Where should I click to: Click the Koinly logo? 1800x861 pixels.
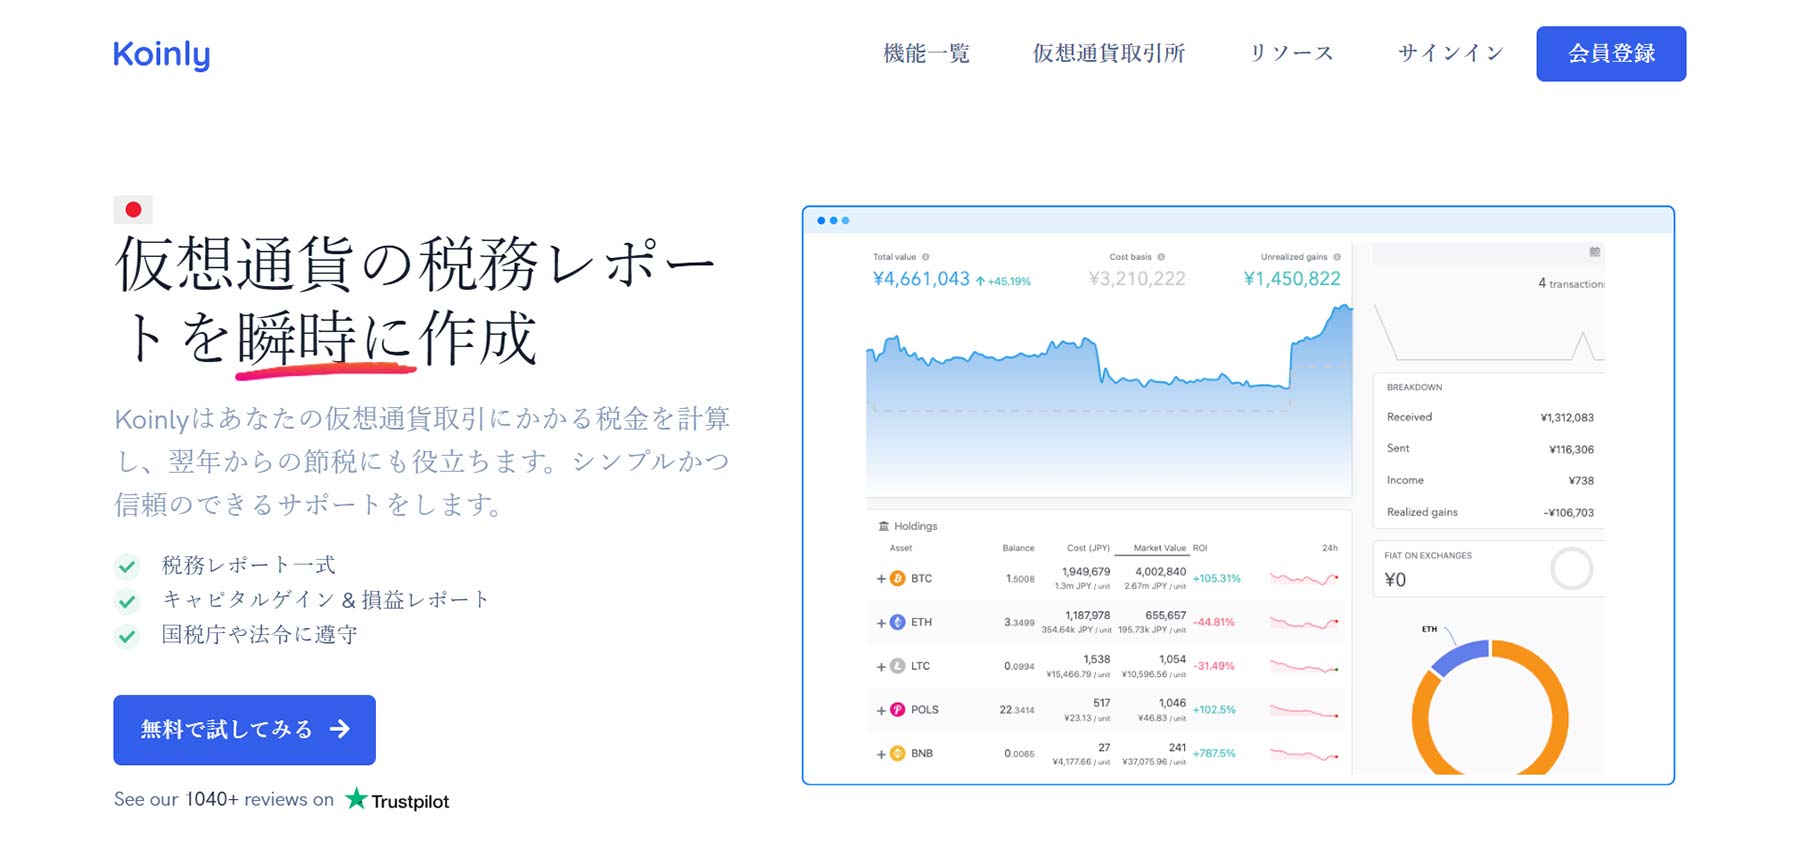tap(161, 54)
